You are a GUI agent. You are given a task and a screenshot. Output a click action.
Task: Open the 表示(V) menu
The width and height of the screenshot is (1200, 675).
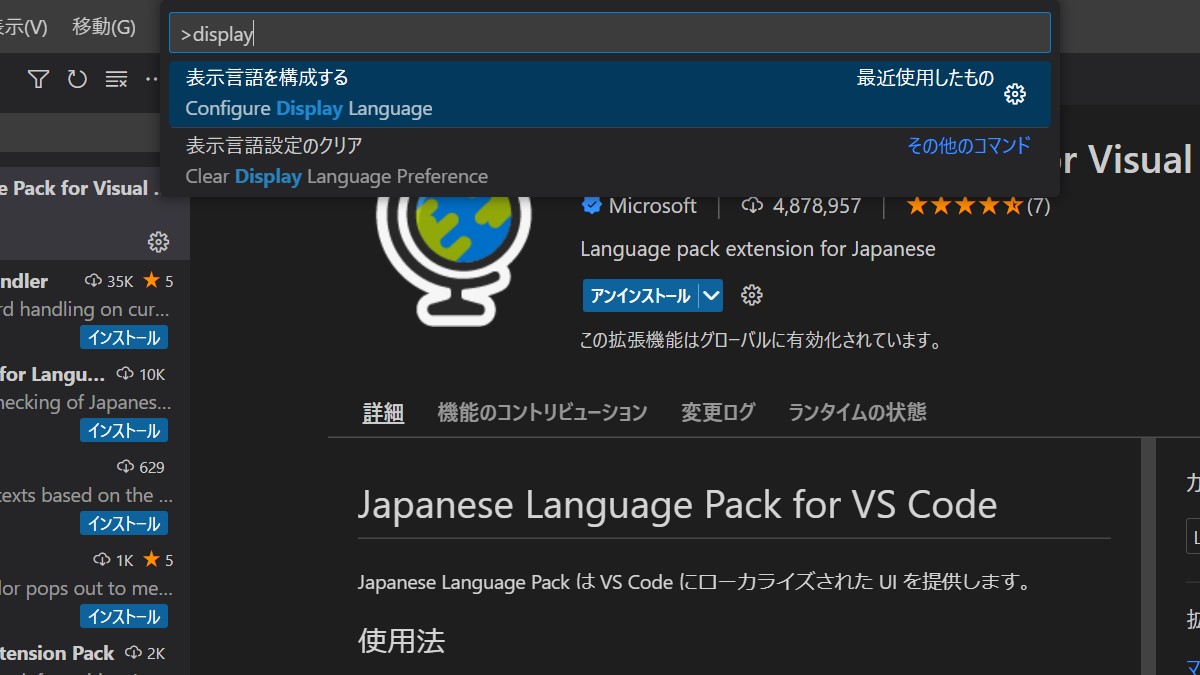pyautogui.click(x=24, y=27)
